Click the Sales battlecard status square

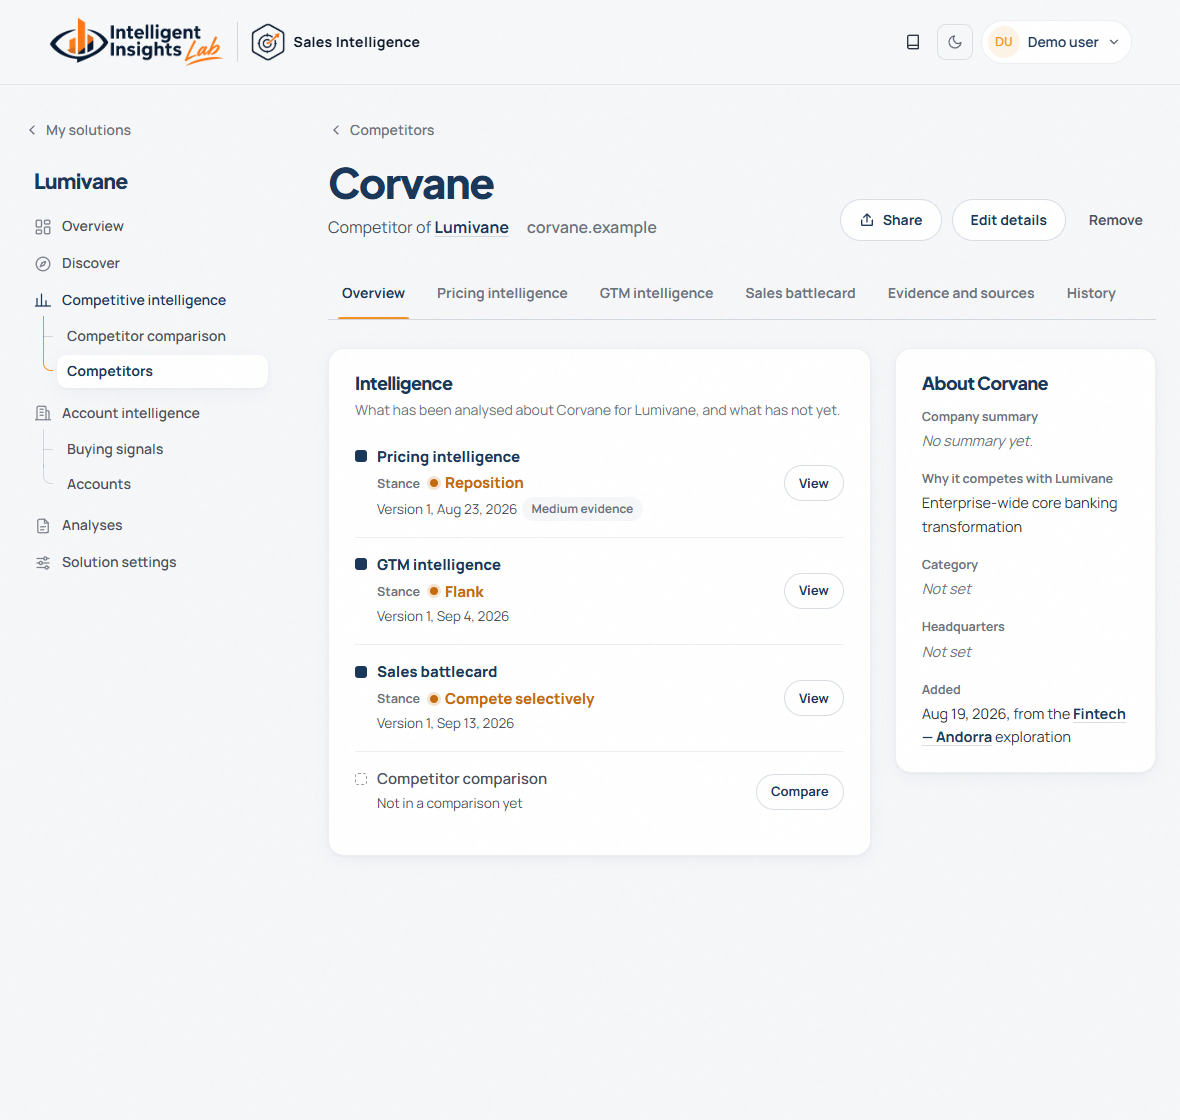[x=361, y=671]
